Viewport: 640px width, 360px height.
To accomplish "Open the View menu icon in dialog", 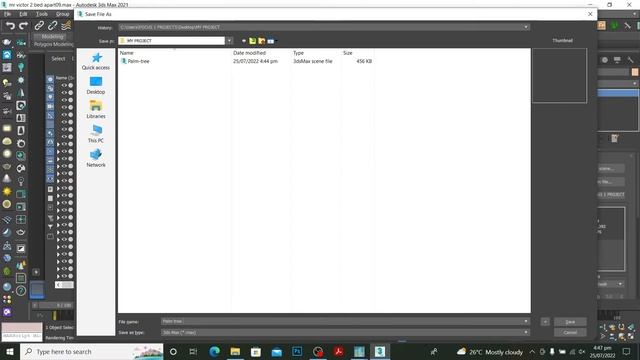I will coord(271,41).
